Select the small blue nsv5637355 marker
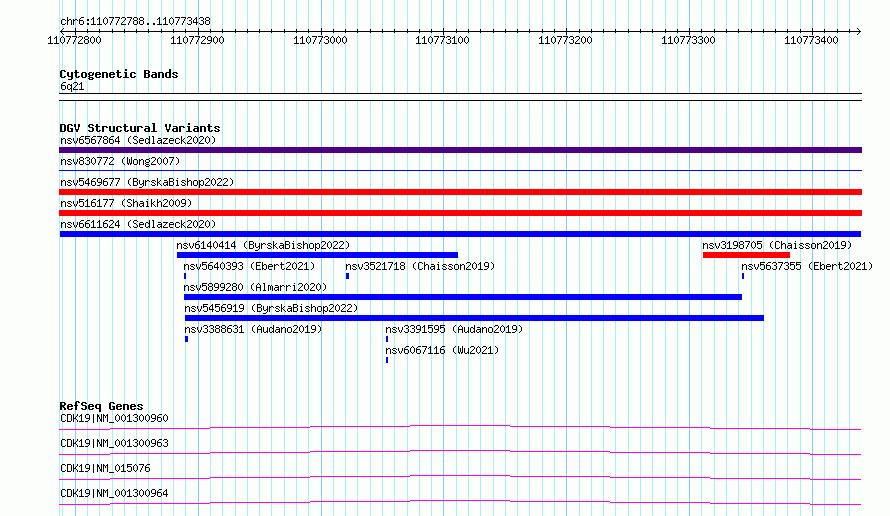The width and height of the screenshot is (890, 516). [x=742, y=276]
